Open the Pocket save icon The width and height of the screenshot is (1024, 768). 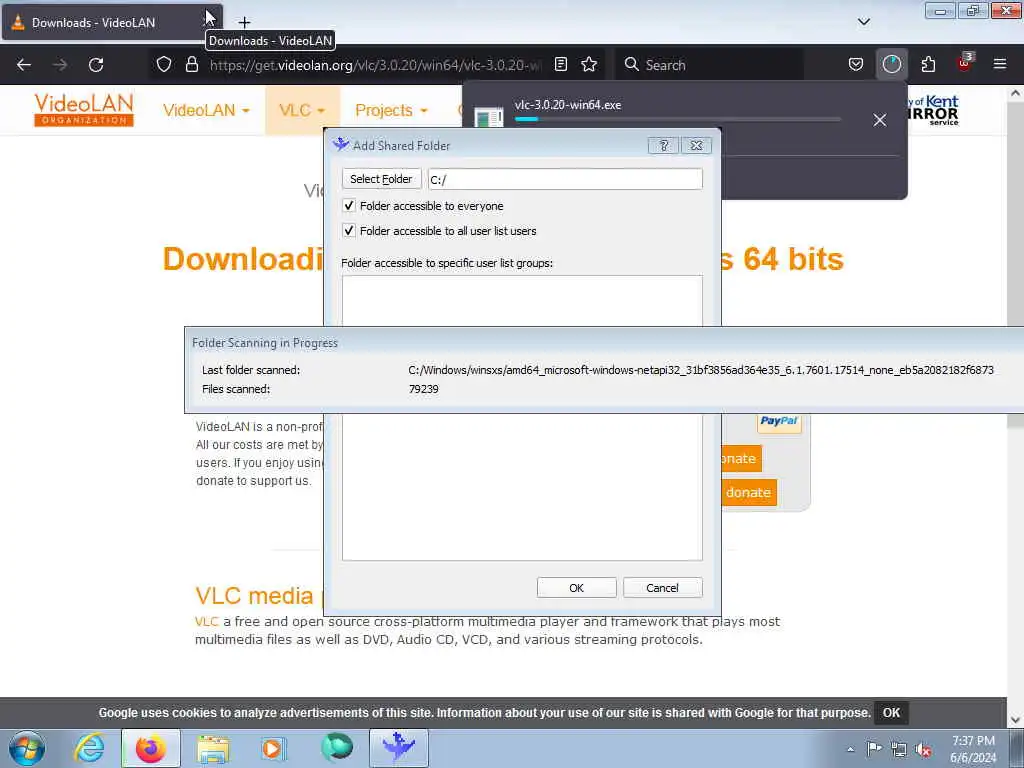pyautogui.click(x=856, y=65)
